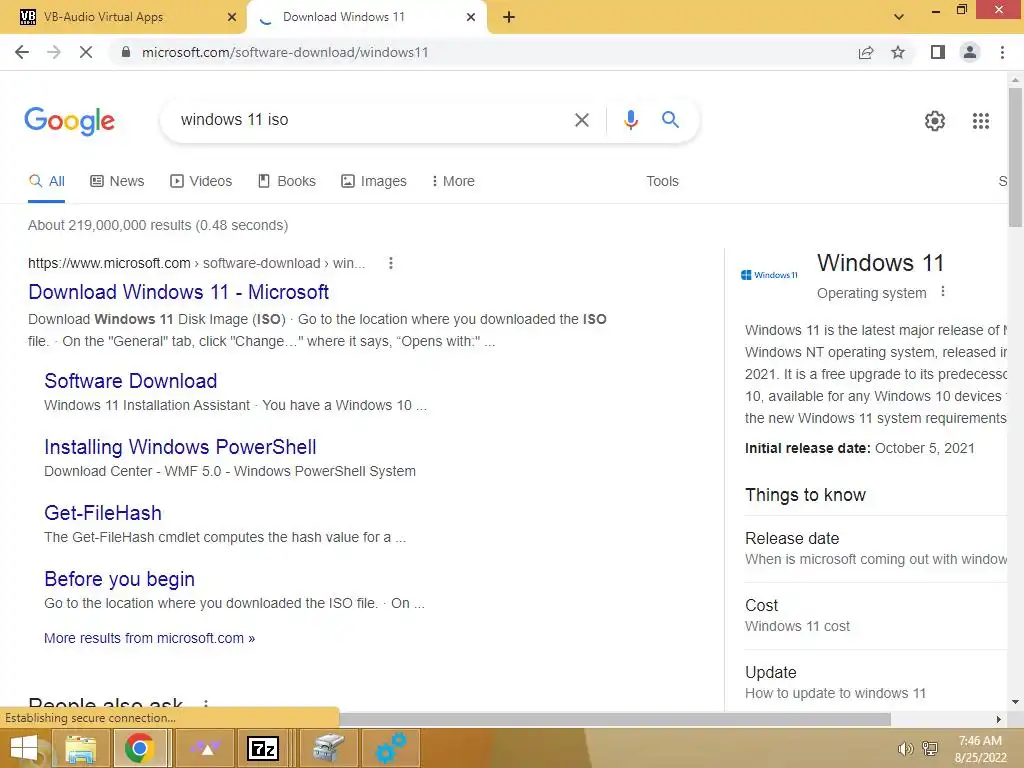Select the Images results filter

[374, 181]
